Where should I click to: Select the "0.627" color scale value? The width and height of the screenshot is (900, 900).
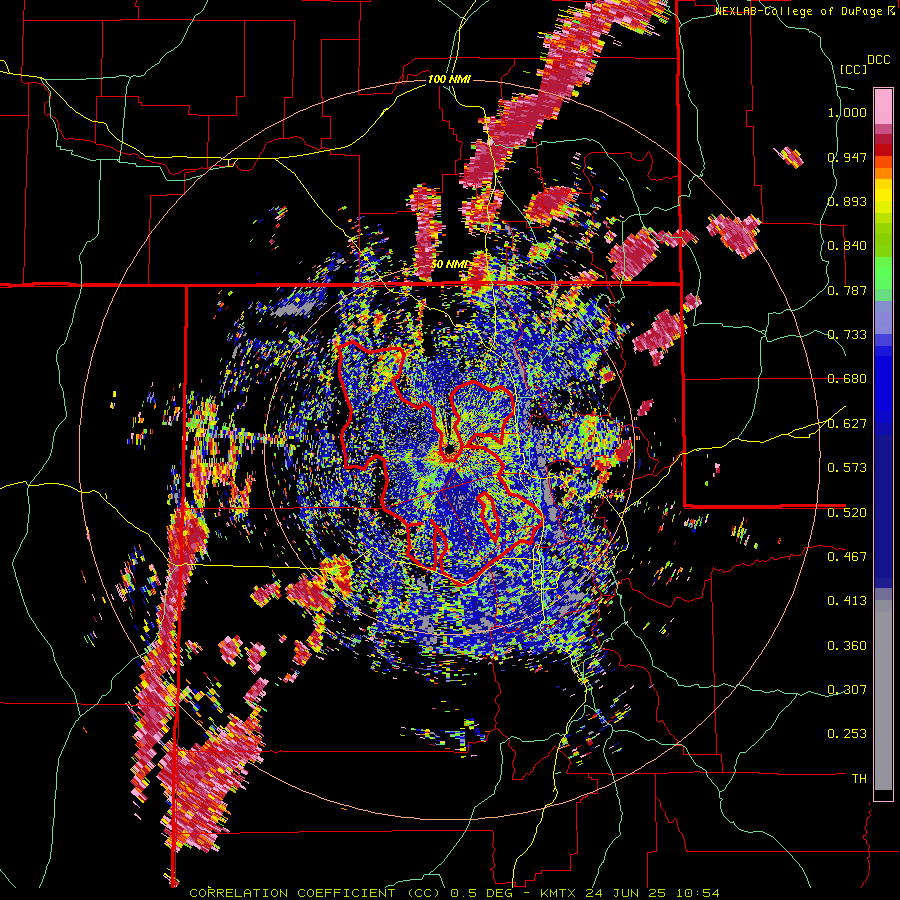click(847, 424)
